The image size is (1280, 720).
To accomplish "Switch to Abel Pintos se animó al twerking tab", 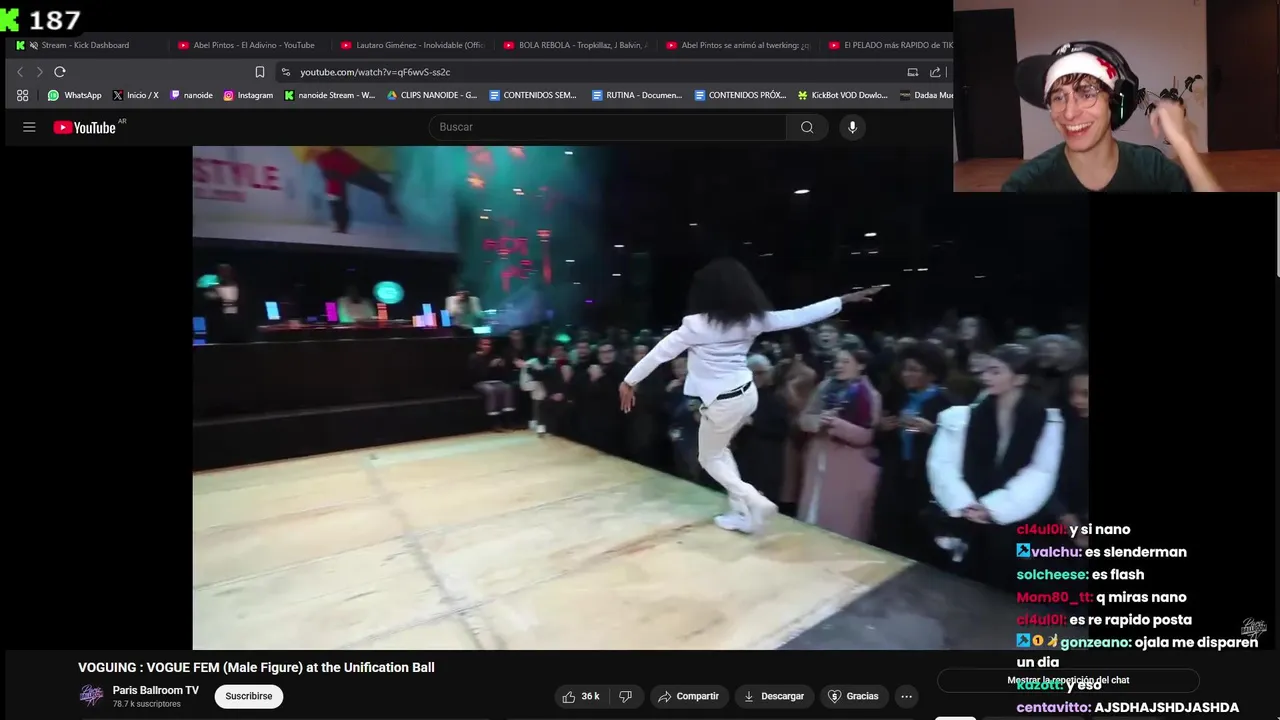I will tap(738, 45).
